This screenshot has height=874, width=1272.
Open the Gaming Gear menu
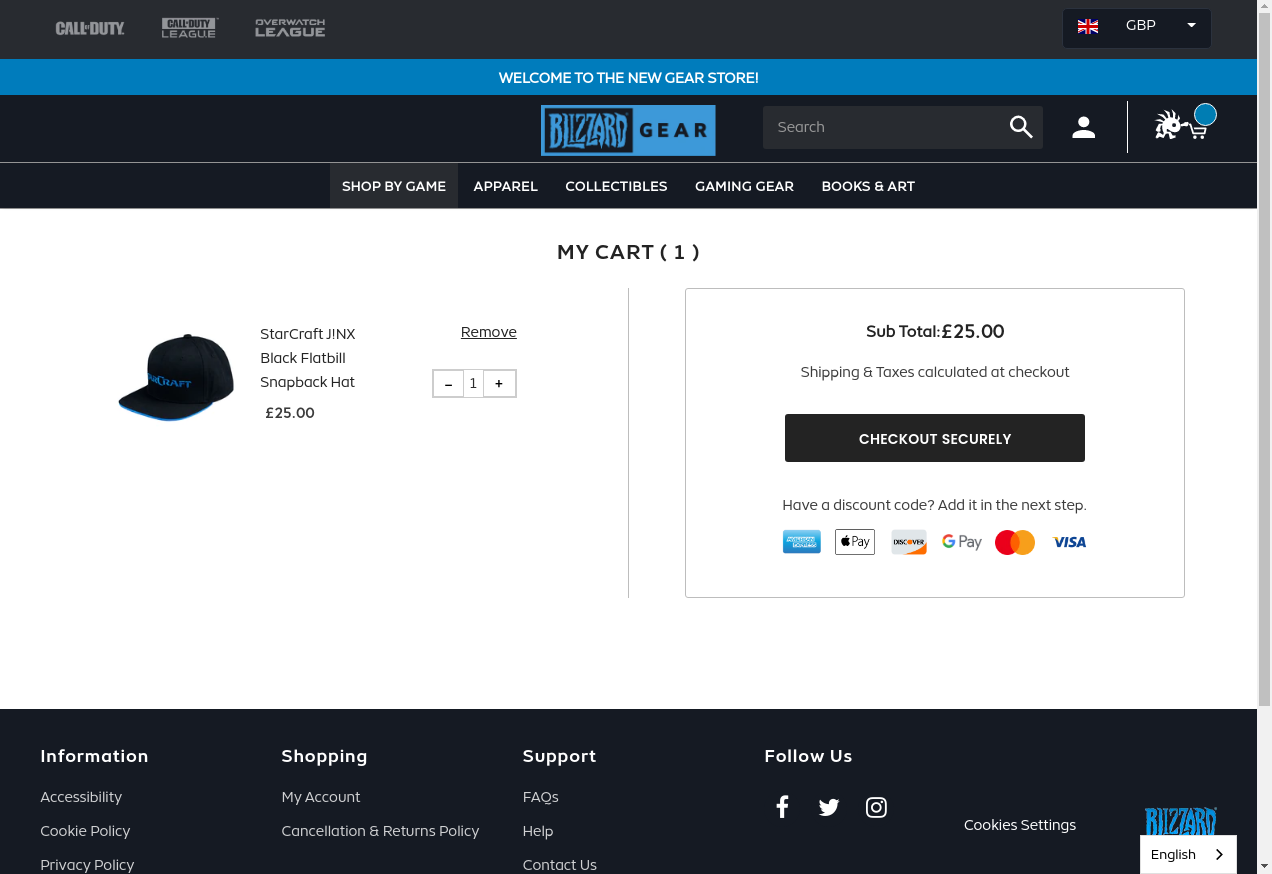pyautogui.click(x=744, y=186)
